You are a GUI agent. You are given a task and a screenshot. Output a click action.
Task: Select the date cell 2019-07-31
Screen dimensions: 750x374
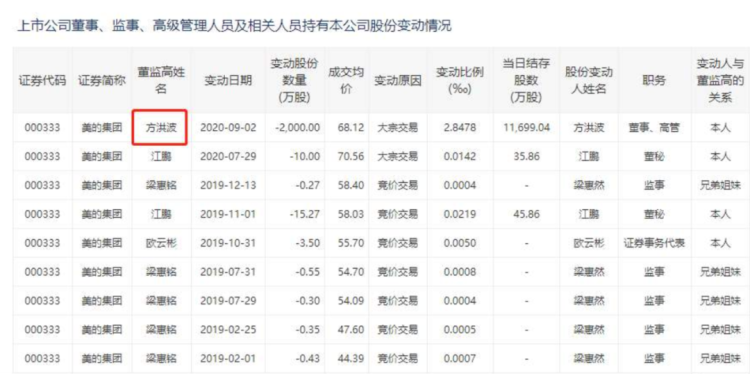(228, 272)
